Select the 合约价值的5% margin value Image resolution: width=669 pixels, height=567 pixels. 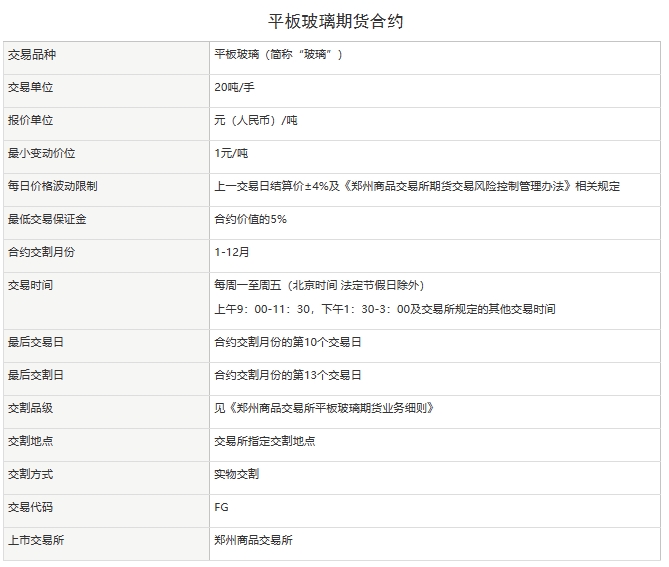(x=250, y=220)
